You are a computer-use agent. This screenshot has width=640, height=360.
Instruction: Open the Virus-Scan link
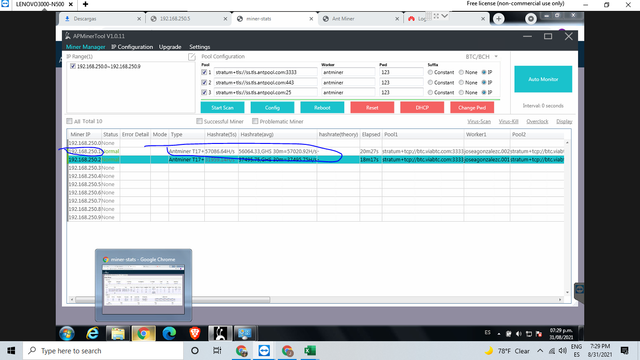tap(479, 122)
